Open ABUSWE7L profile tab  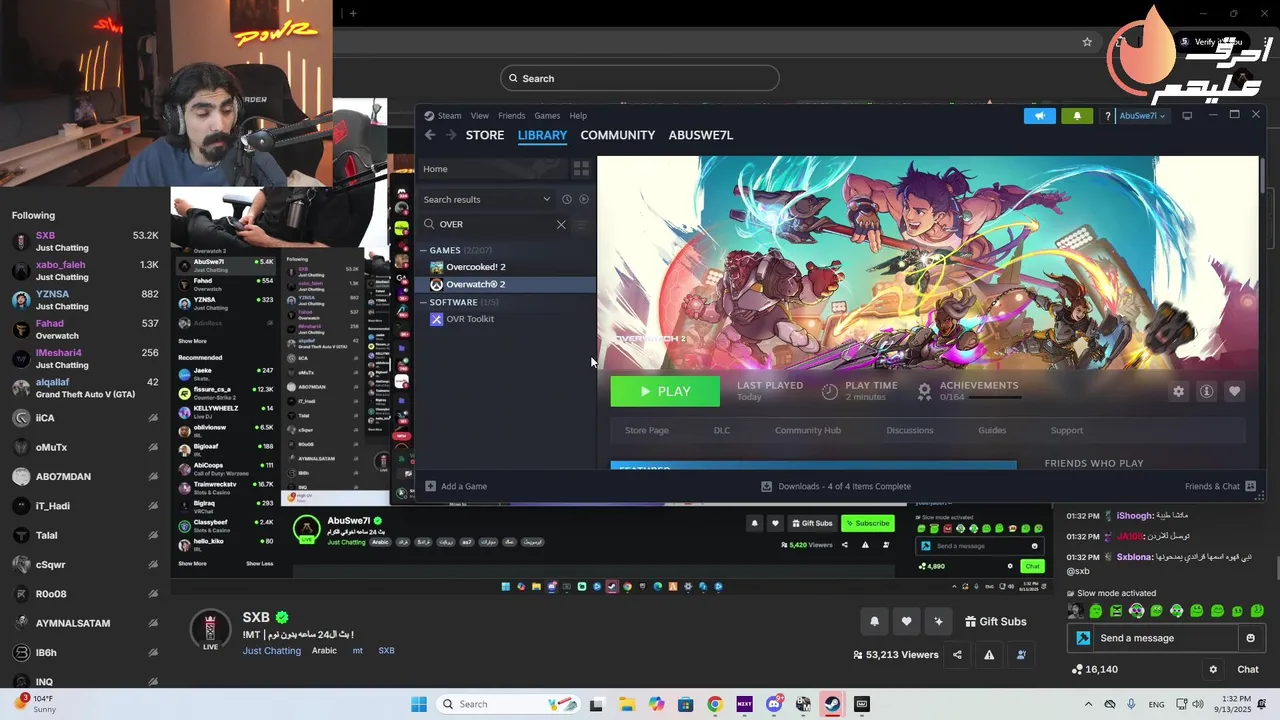[701, 135]
